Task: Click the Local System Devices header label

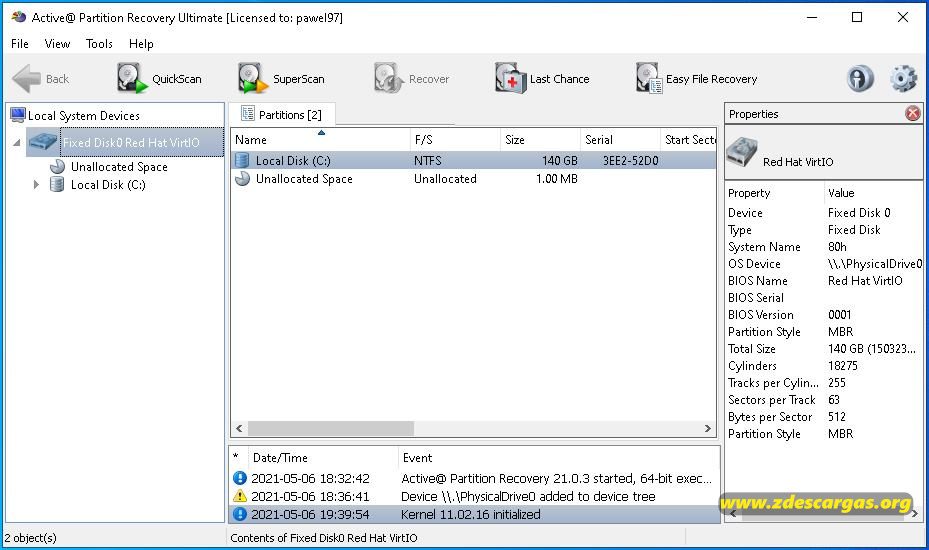Action: (x=84, y=116)
